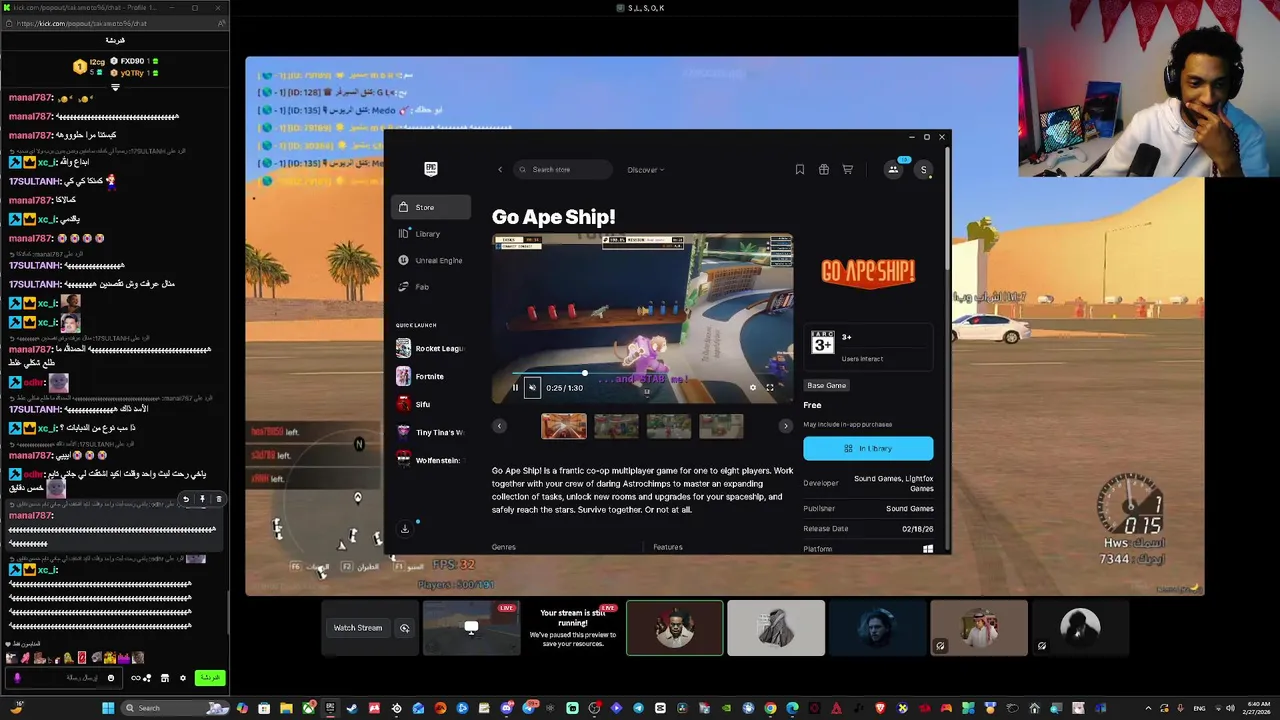Click purple microphone icon in chat input
This screenshot has height=720, width=1280.
point(16,678)
